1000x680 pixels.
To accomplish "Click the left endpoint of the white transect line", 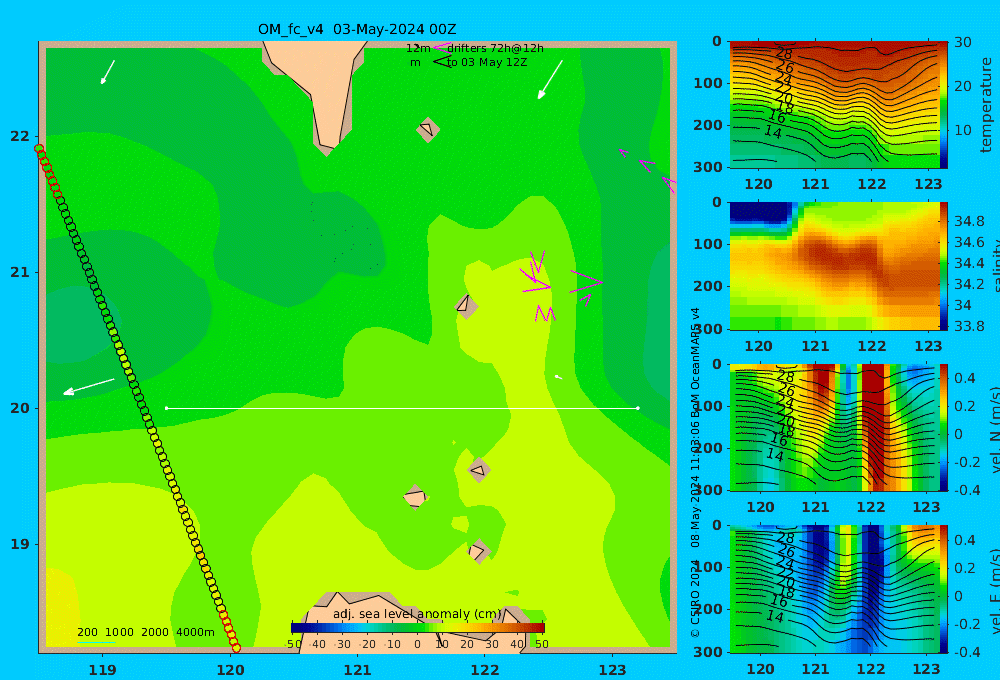I will [x=166, y=408].
